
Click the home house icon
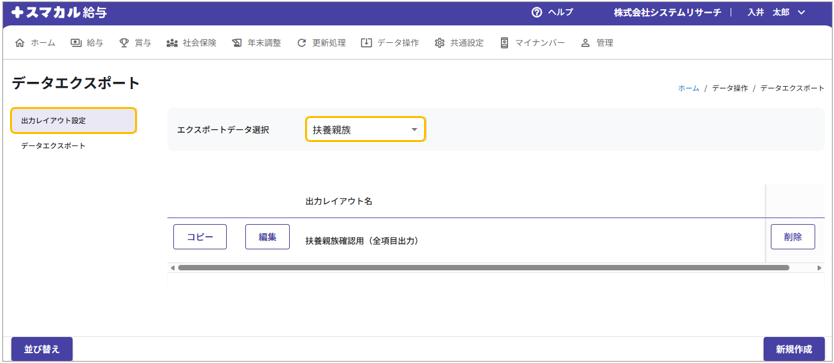tap(20, 44)
